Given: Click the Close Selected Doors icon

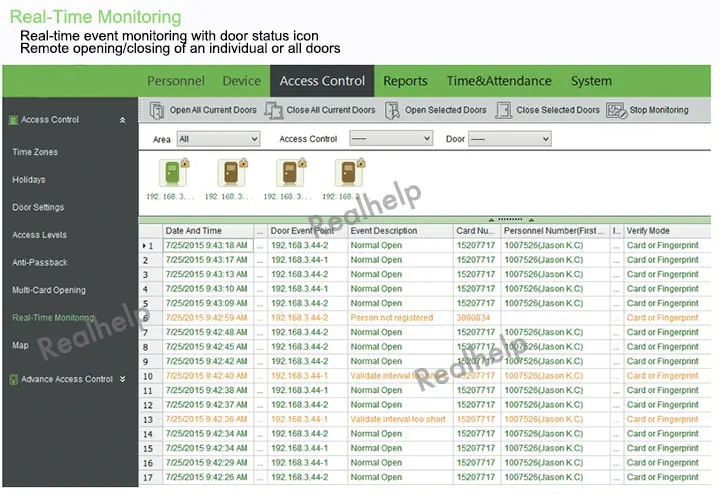Looking at the screenshot, I should tap(504, 110).
